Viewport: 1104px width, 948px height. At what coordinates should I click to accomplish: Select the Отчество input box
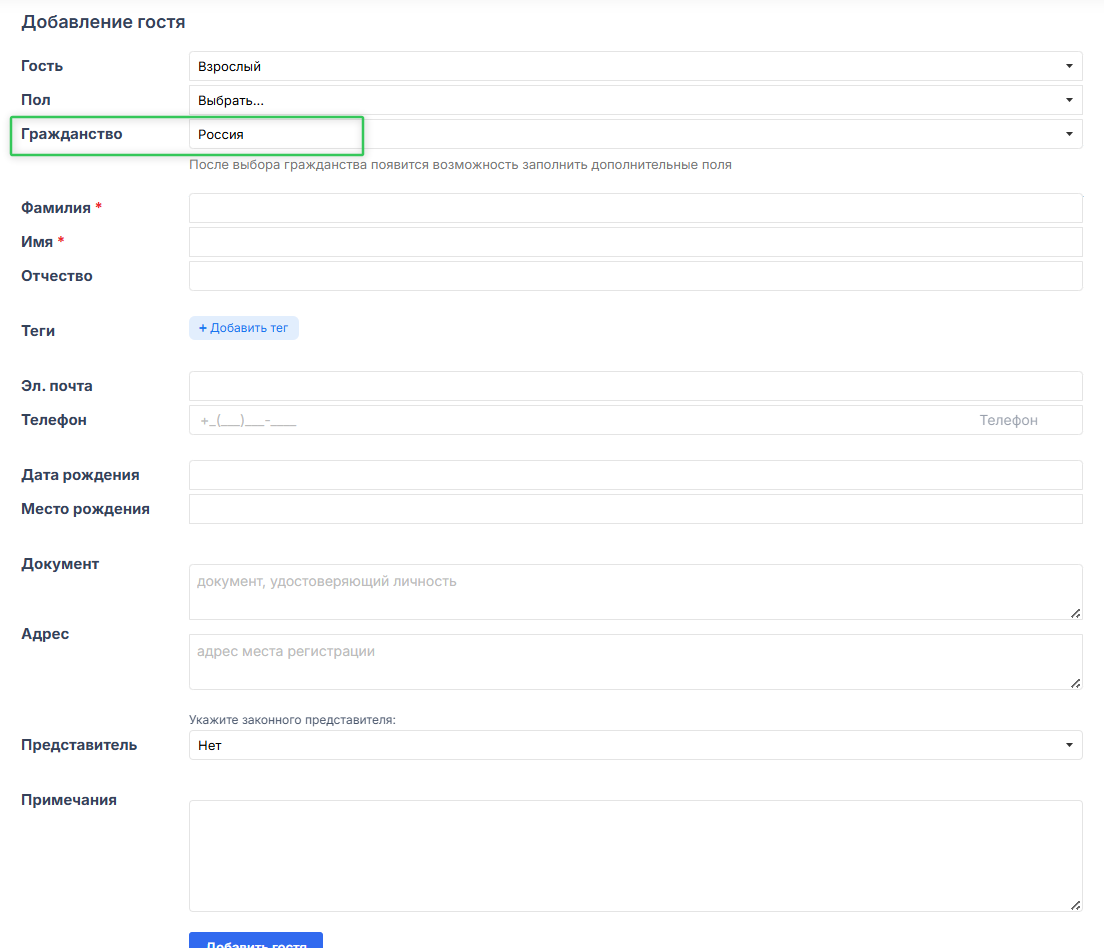coord(635,276)
